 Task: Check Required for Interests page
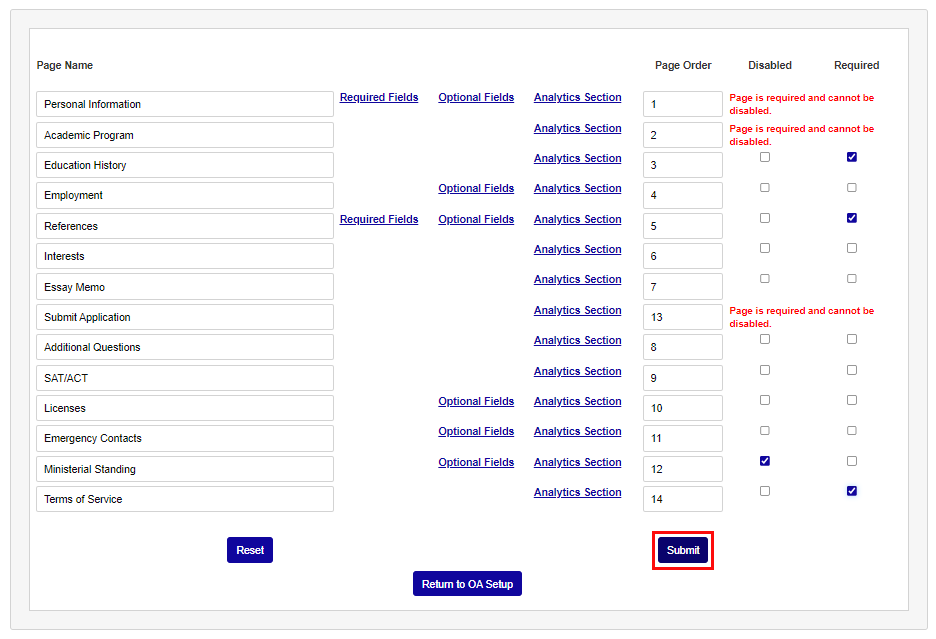click(851, 247)
